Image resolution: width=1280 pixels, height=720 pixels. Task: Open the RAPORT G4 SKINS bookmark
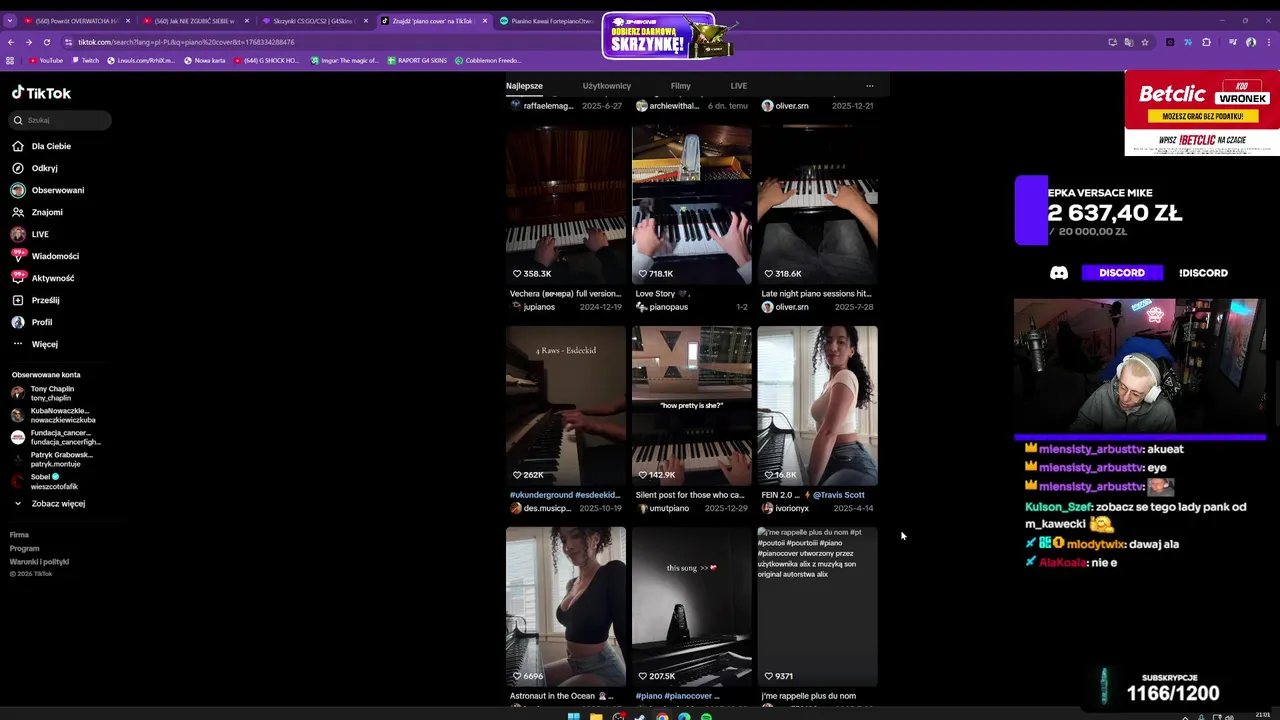416,61
